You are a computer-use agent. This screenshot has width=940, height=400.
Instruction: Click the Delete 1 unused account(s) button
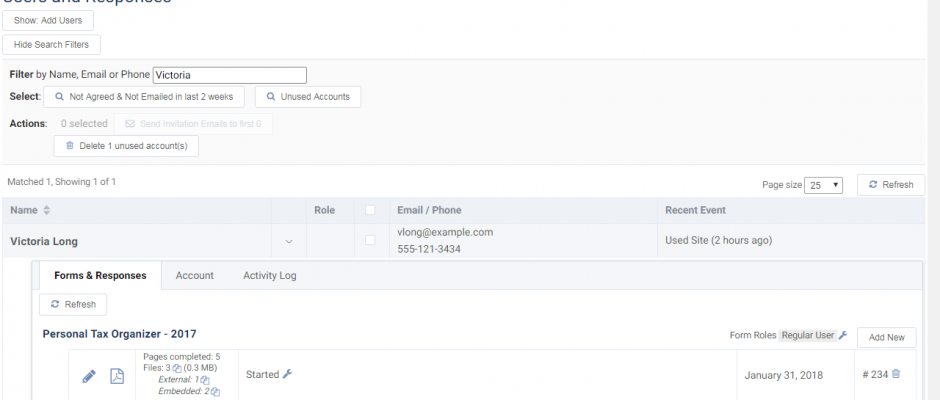pos(126,146)
